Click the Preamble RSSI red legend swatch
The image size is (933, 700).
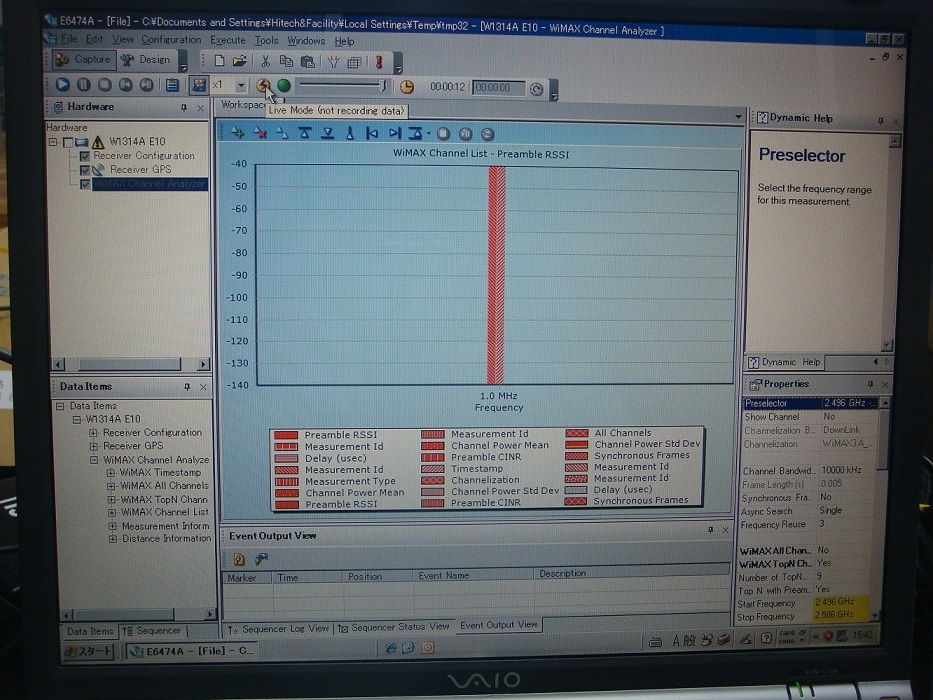pos(286,435)
